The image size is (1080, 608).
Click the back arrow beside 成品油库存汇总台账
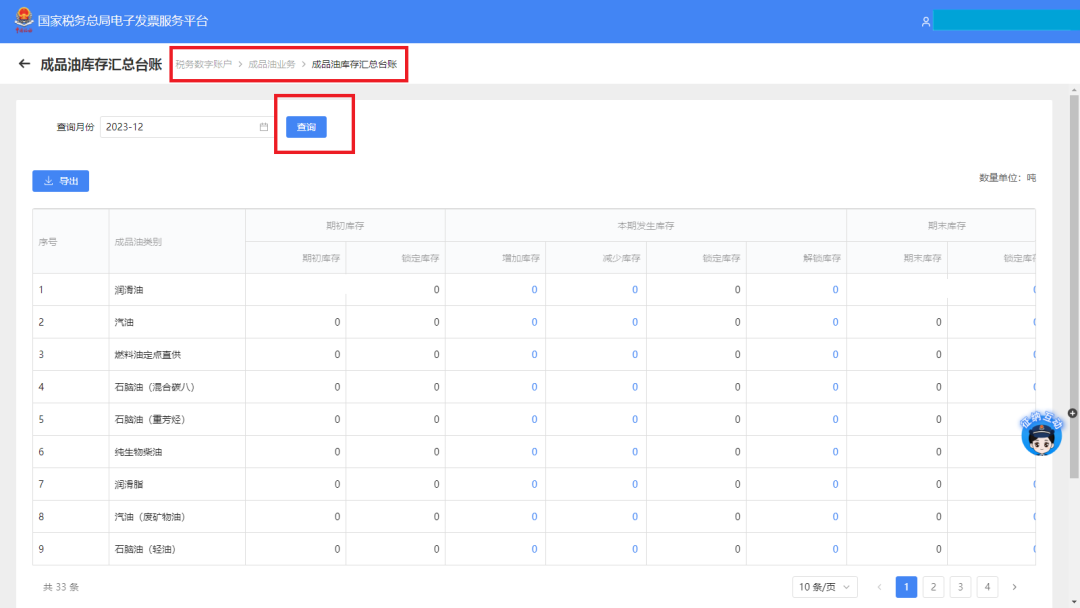(25, 64)
